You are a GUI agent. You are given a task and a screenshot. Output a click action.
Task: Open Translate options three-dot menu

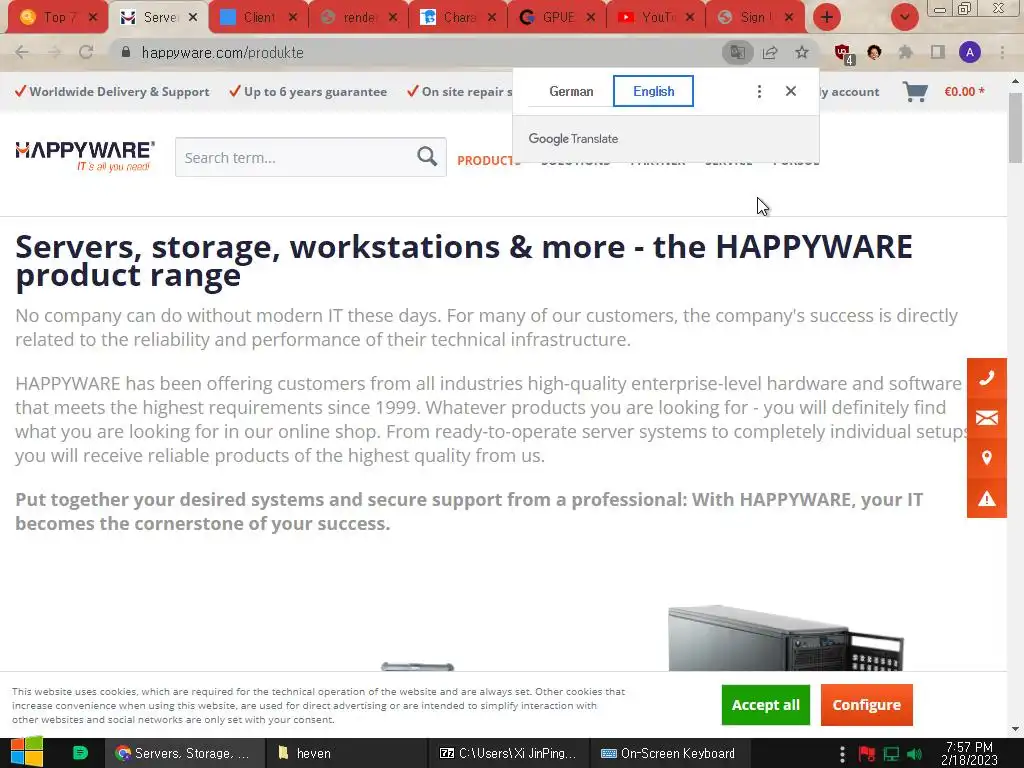click(x=759, y=91)
